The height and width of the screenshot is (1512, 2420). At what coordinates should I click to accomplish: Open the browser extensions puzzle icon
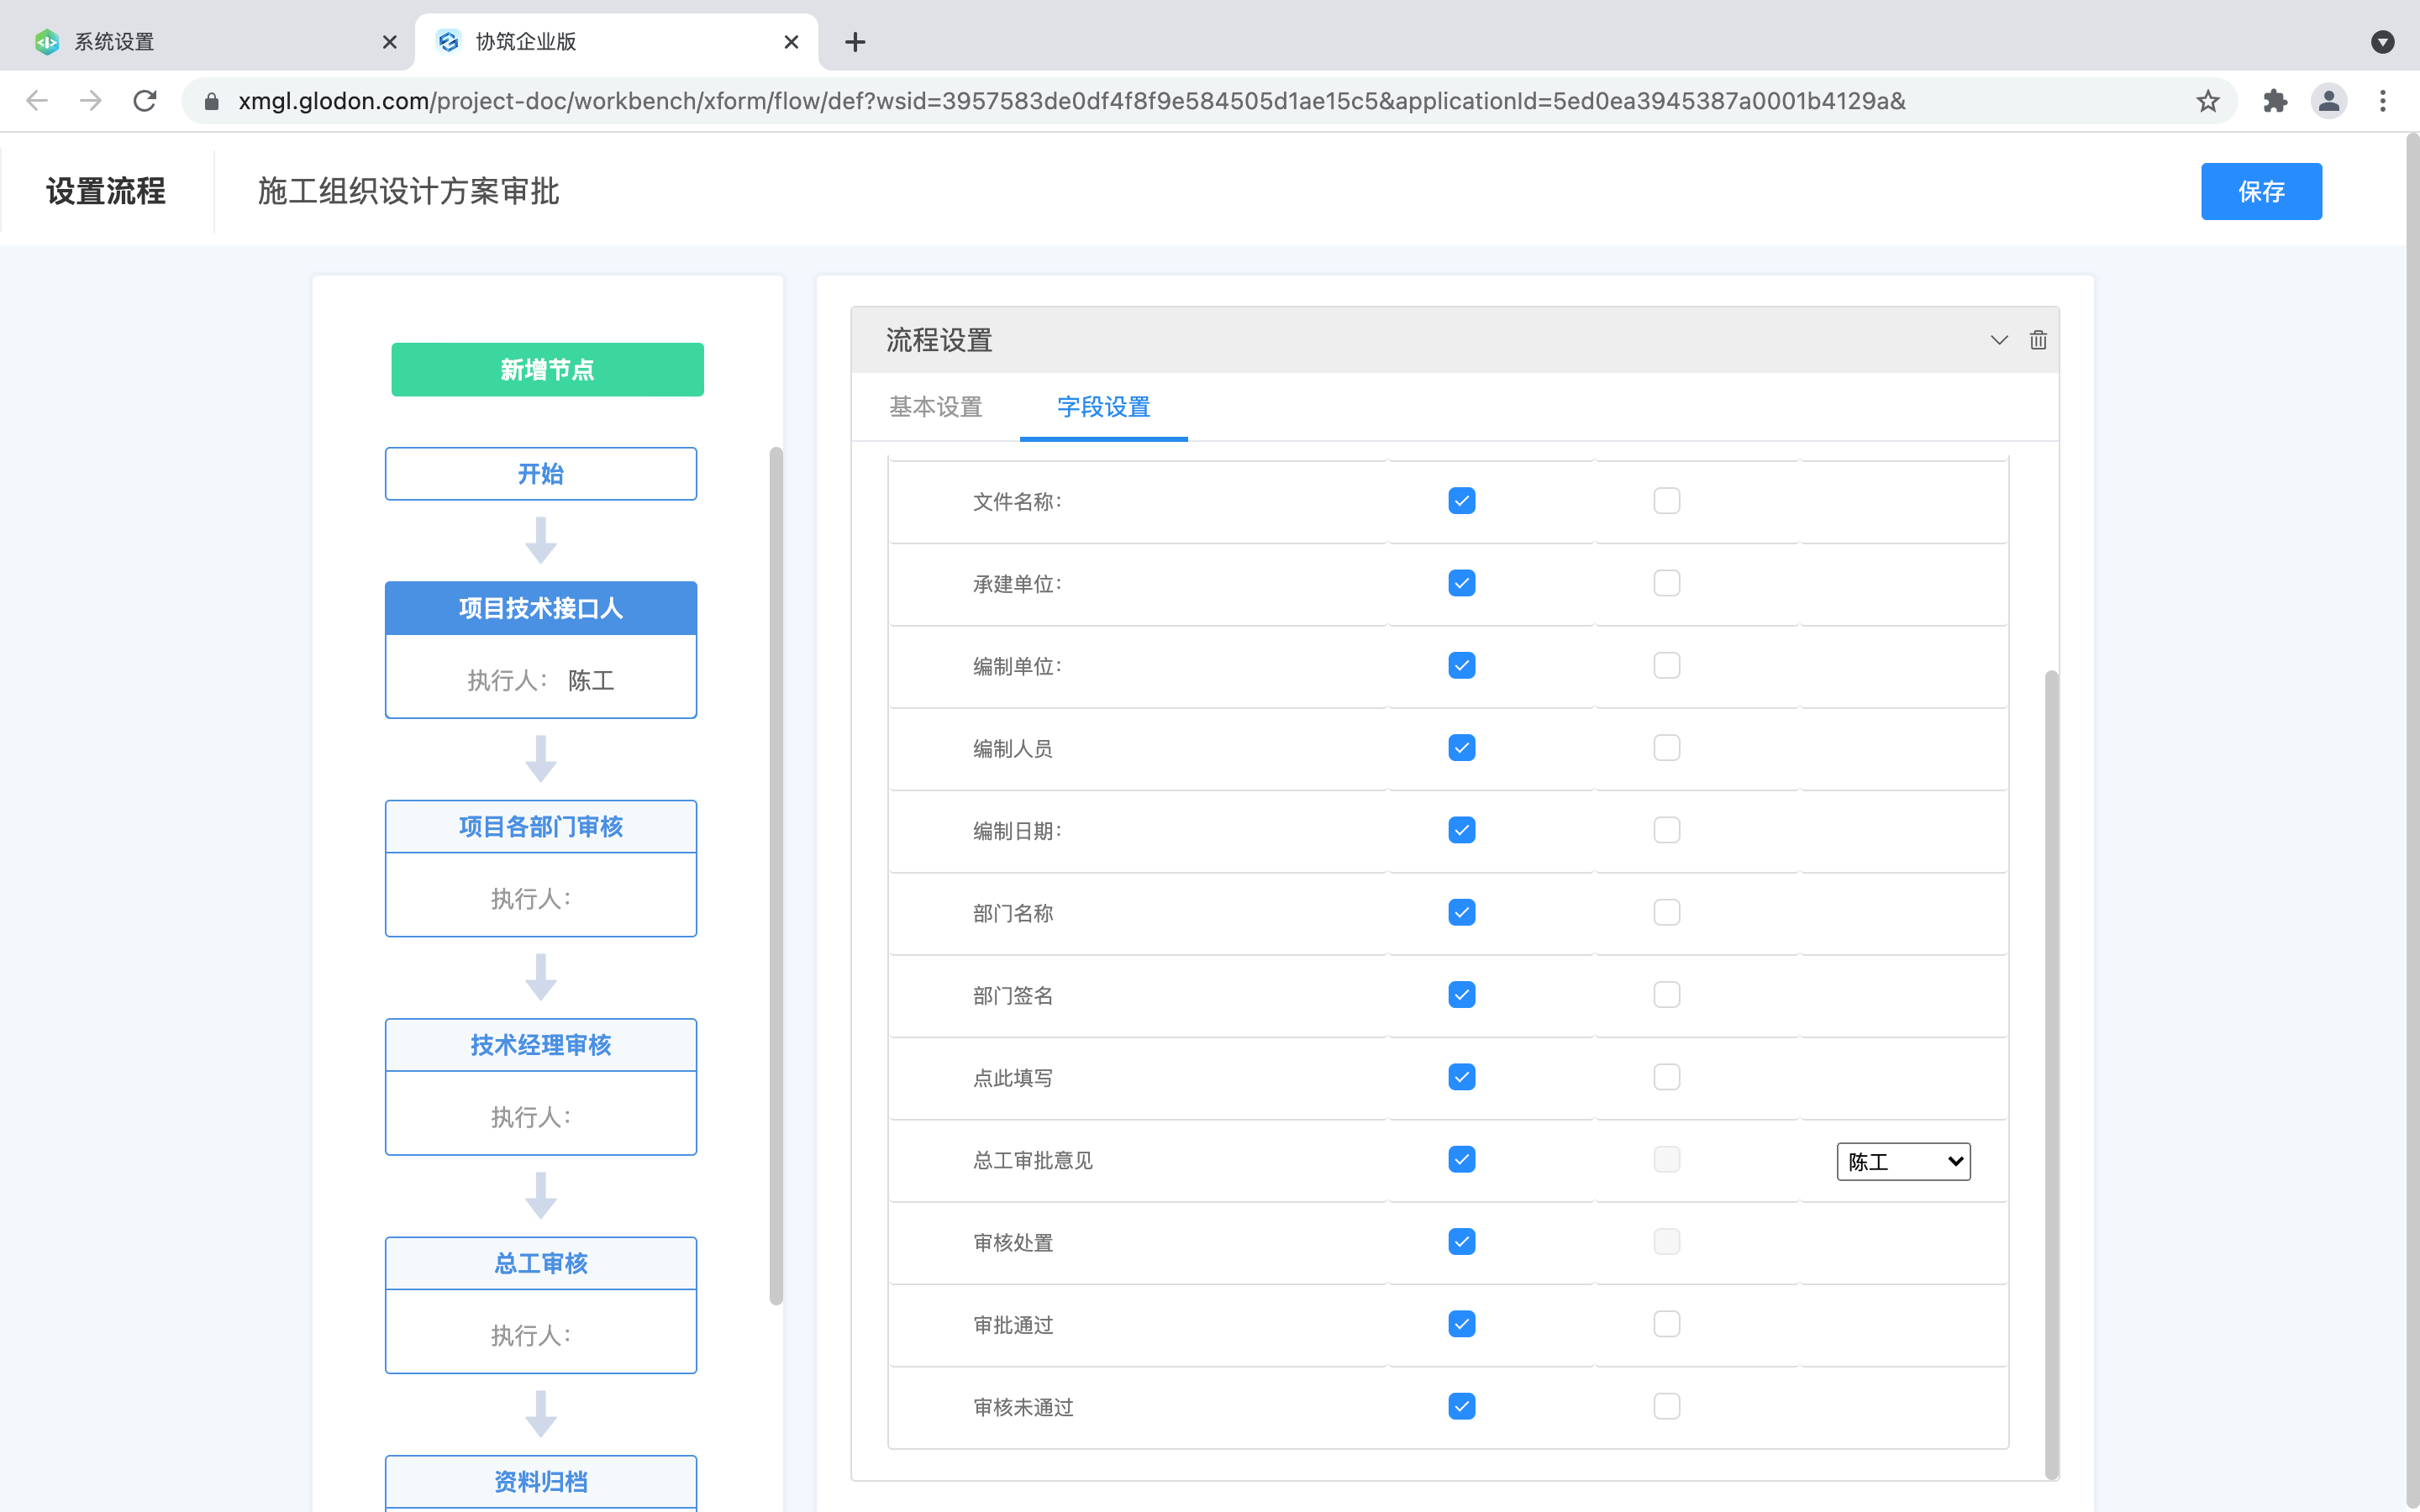(x=2275, y=100)
